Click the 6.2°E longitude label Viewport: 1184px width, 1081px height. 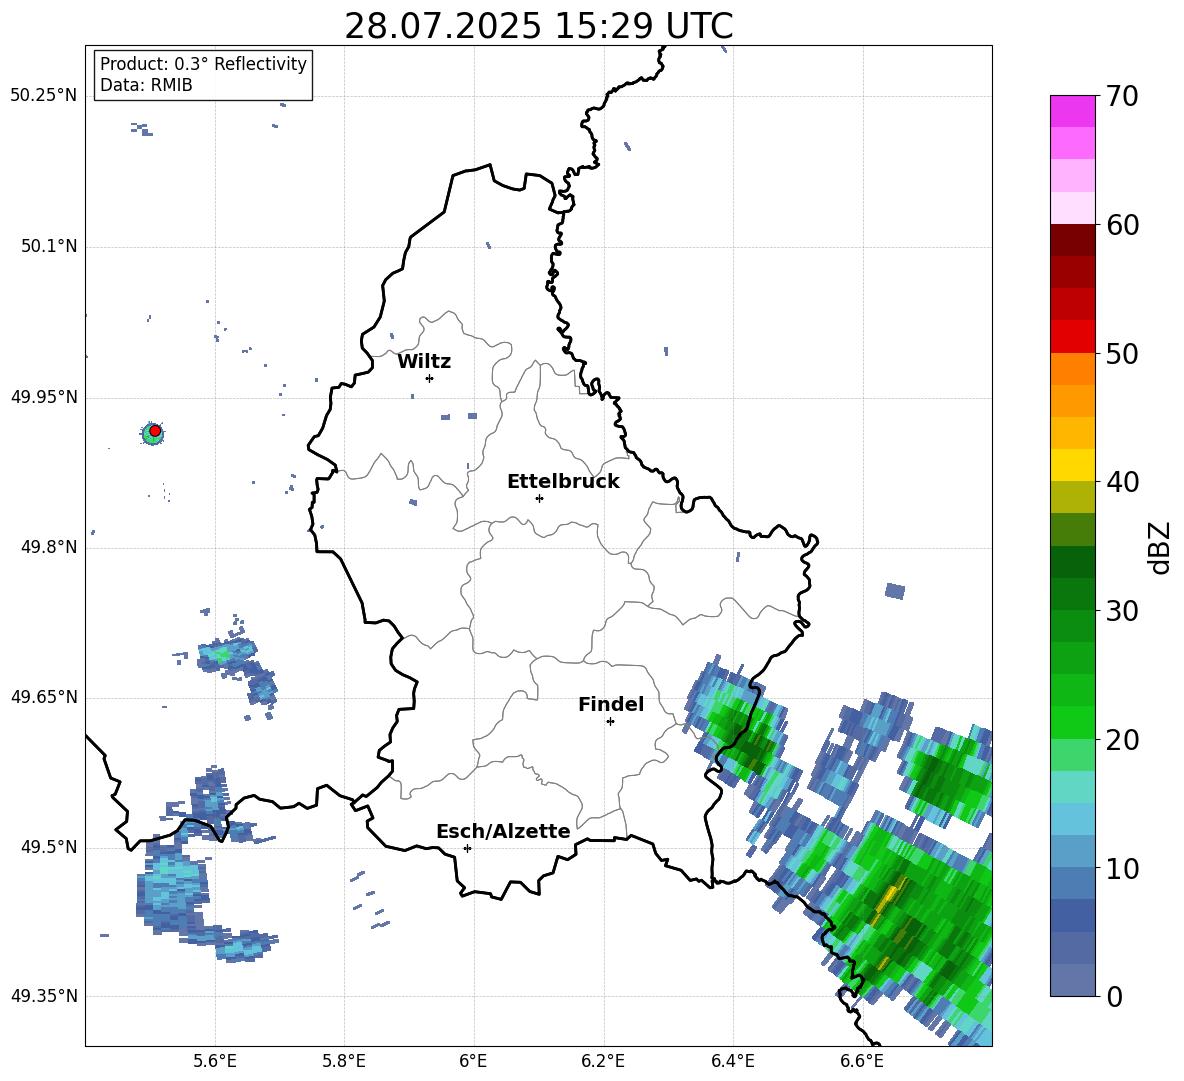click(603, 1062)
